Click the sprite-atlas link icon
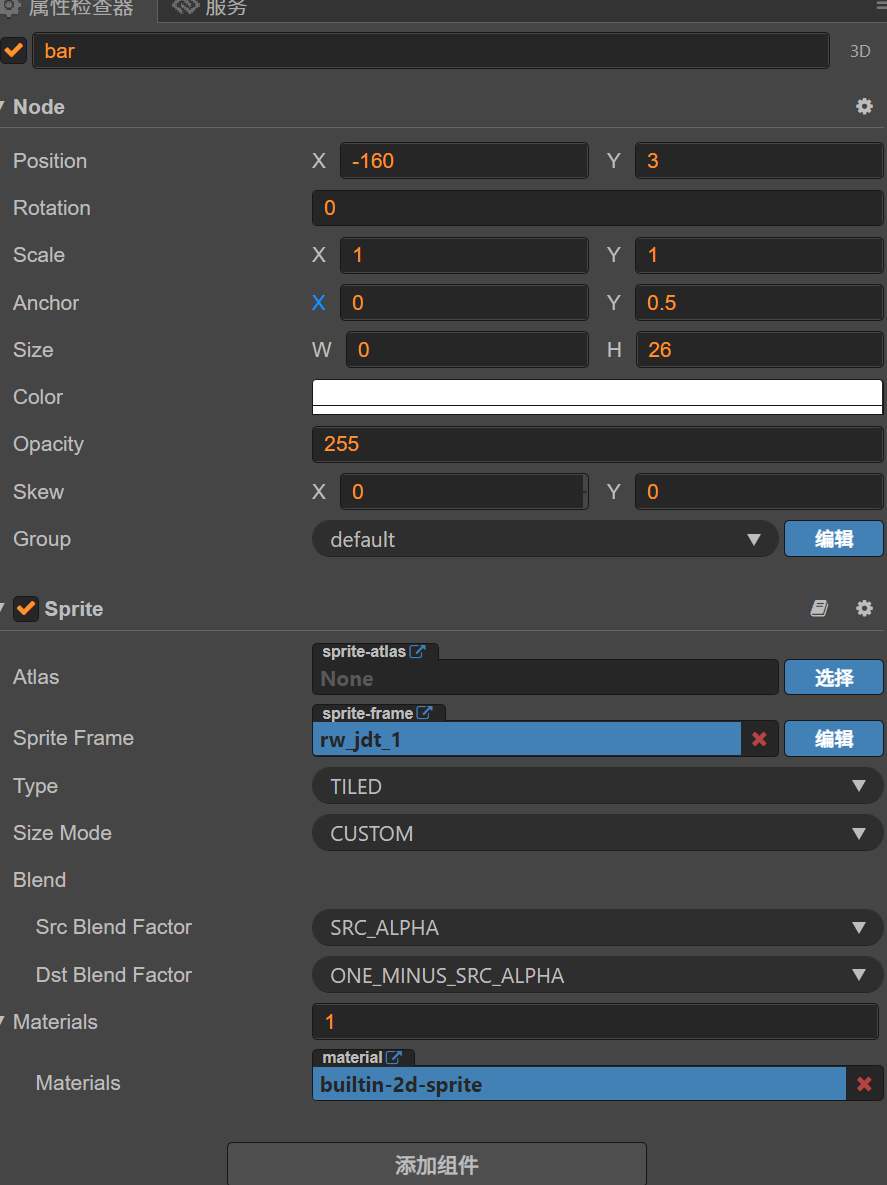This screenshot has width=887, height=1185. (x=418, y=652)
